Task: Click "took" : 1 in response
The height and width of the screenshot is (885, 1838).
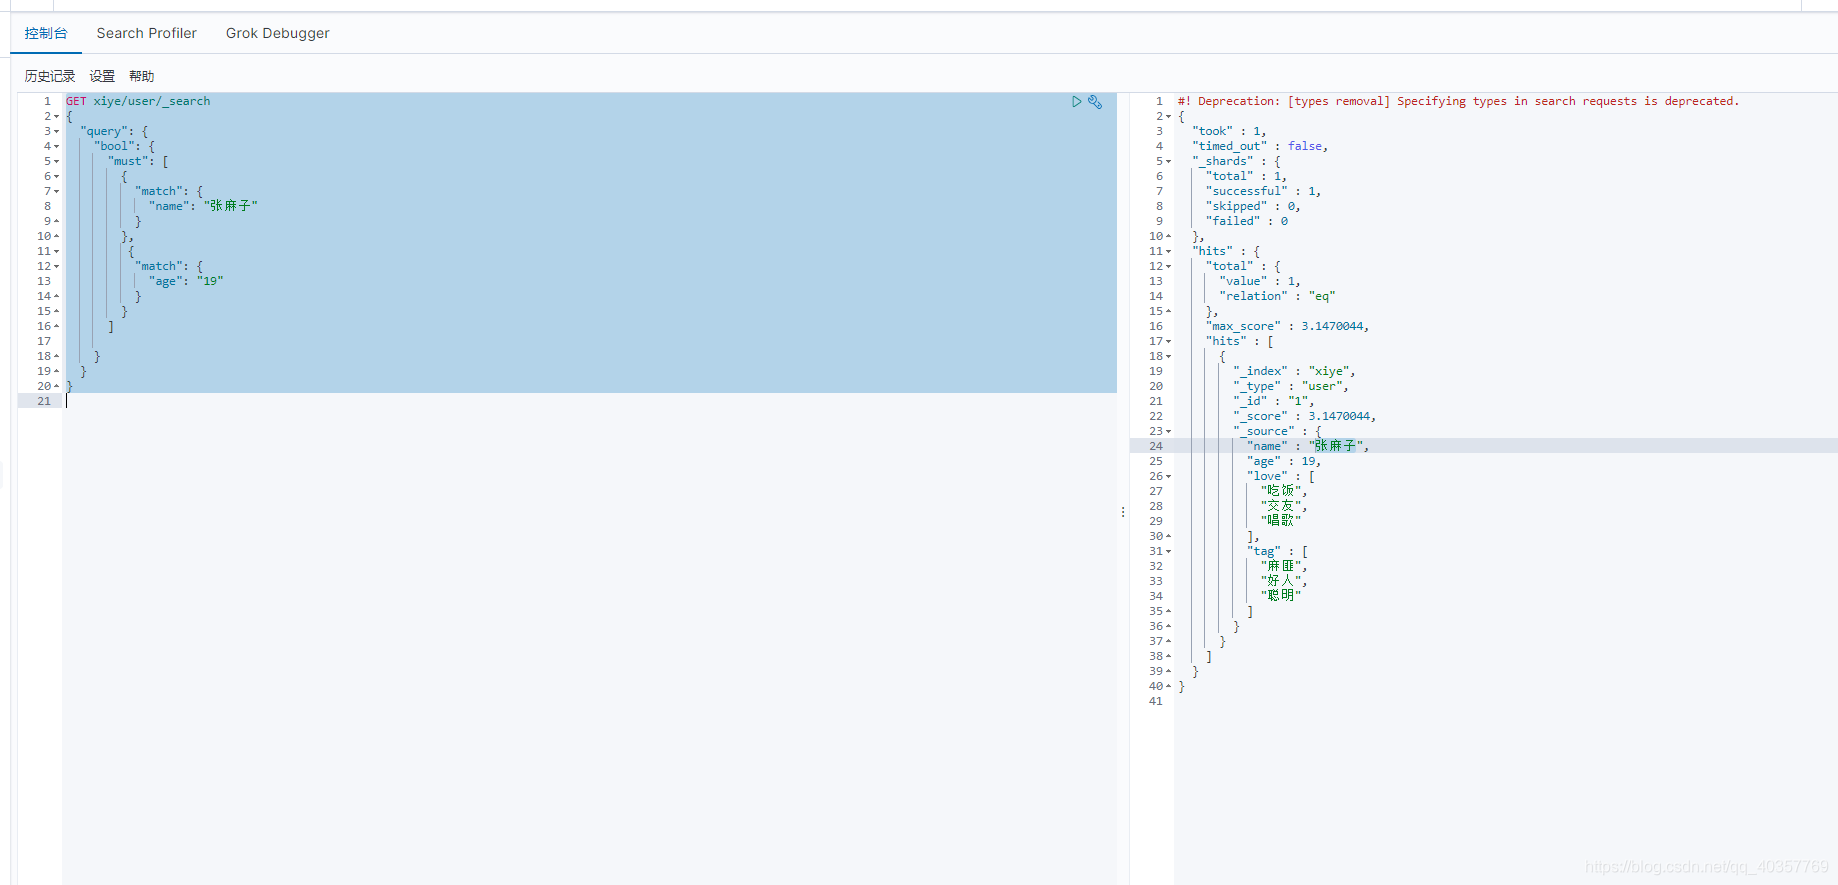Action: [1229, 131]
